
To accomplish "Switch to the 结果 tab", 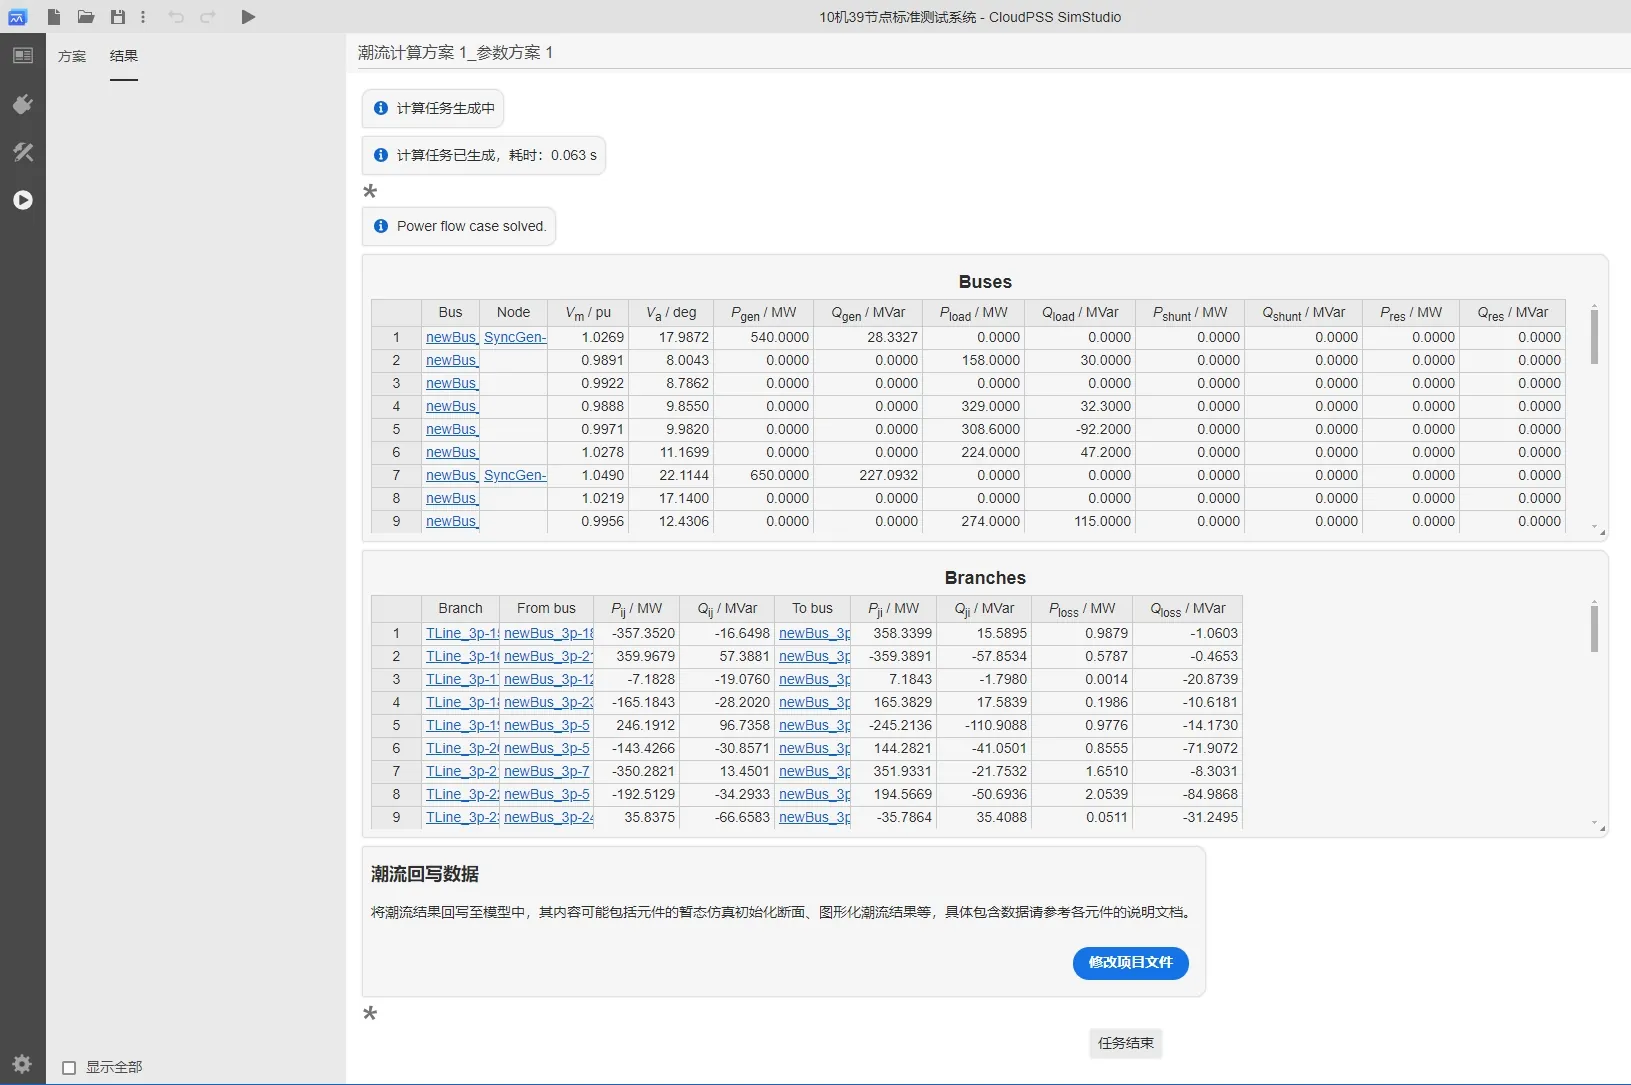I will (x=124, y=56).
